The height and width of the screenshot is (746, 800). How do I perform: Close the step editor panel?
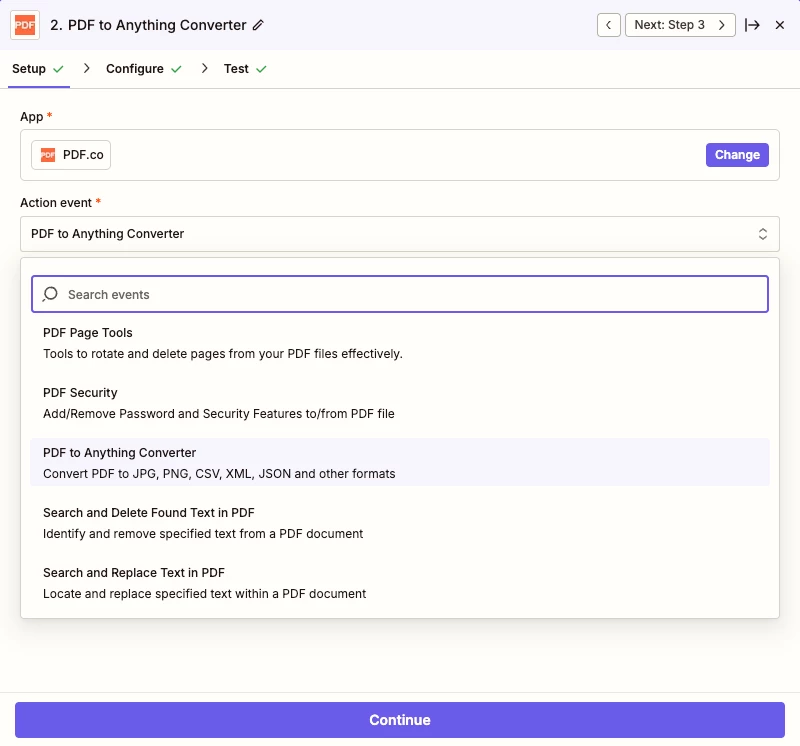click(780, 25)
